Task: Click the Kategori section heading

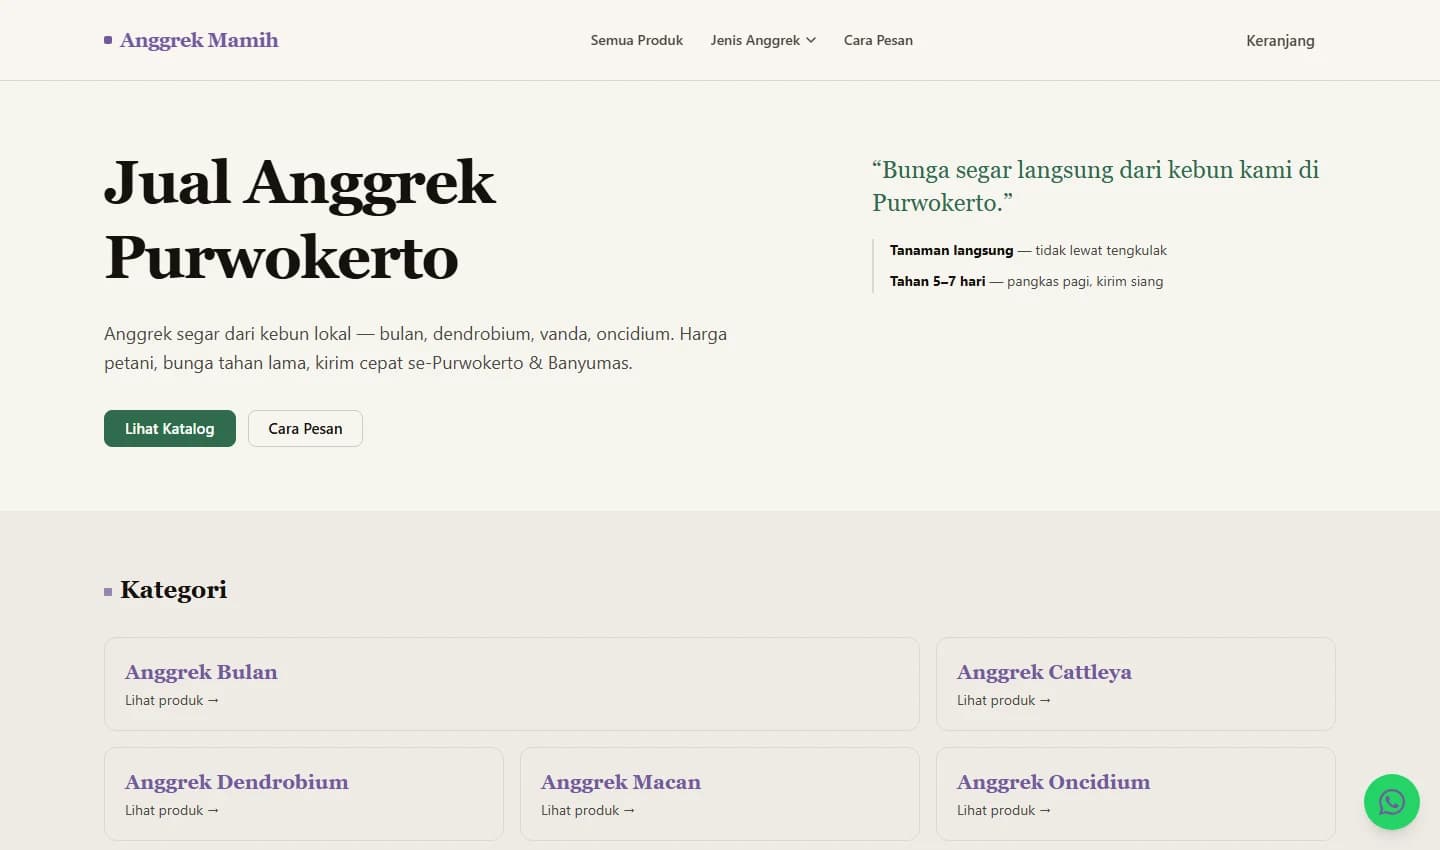Action: coord(173,590)
